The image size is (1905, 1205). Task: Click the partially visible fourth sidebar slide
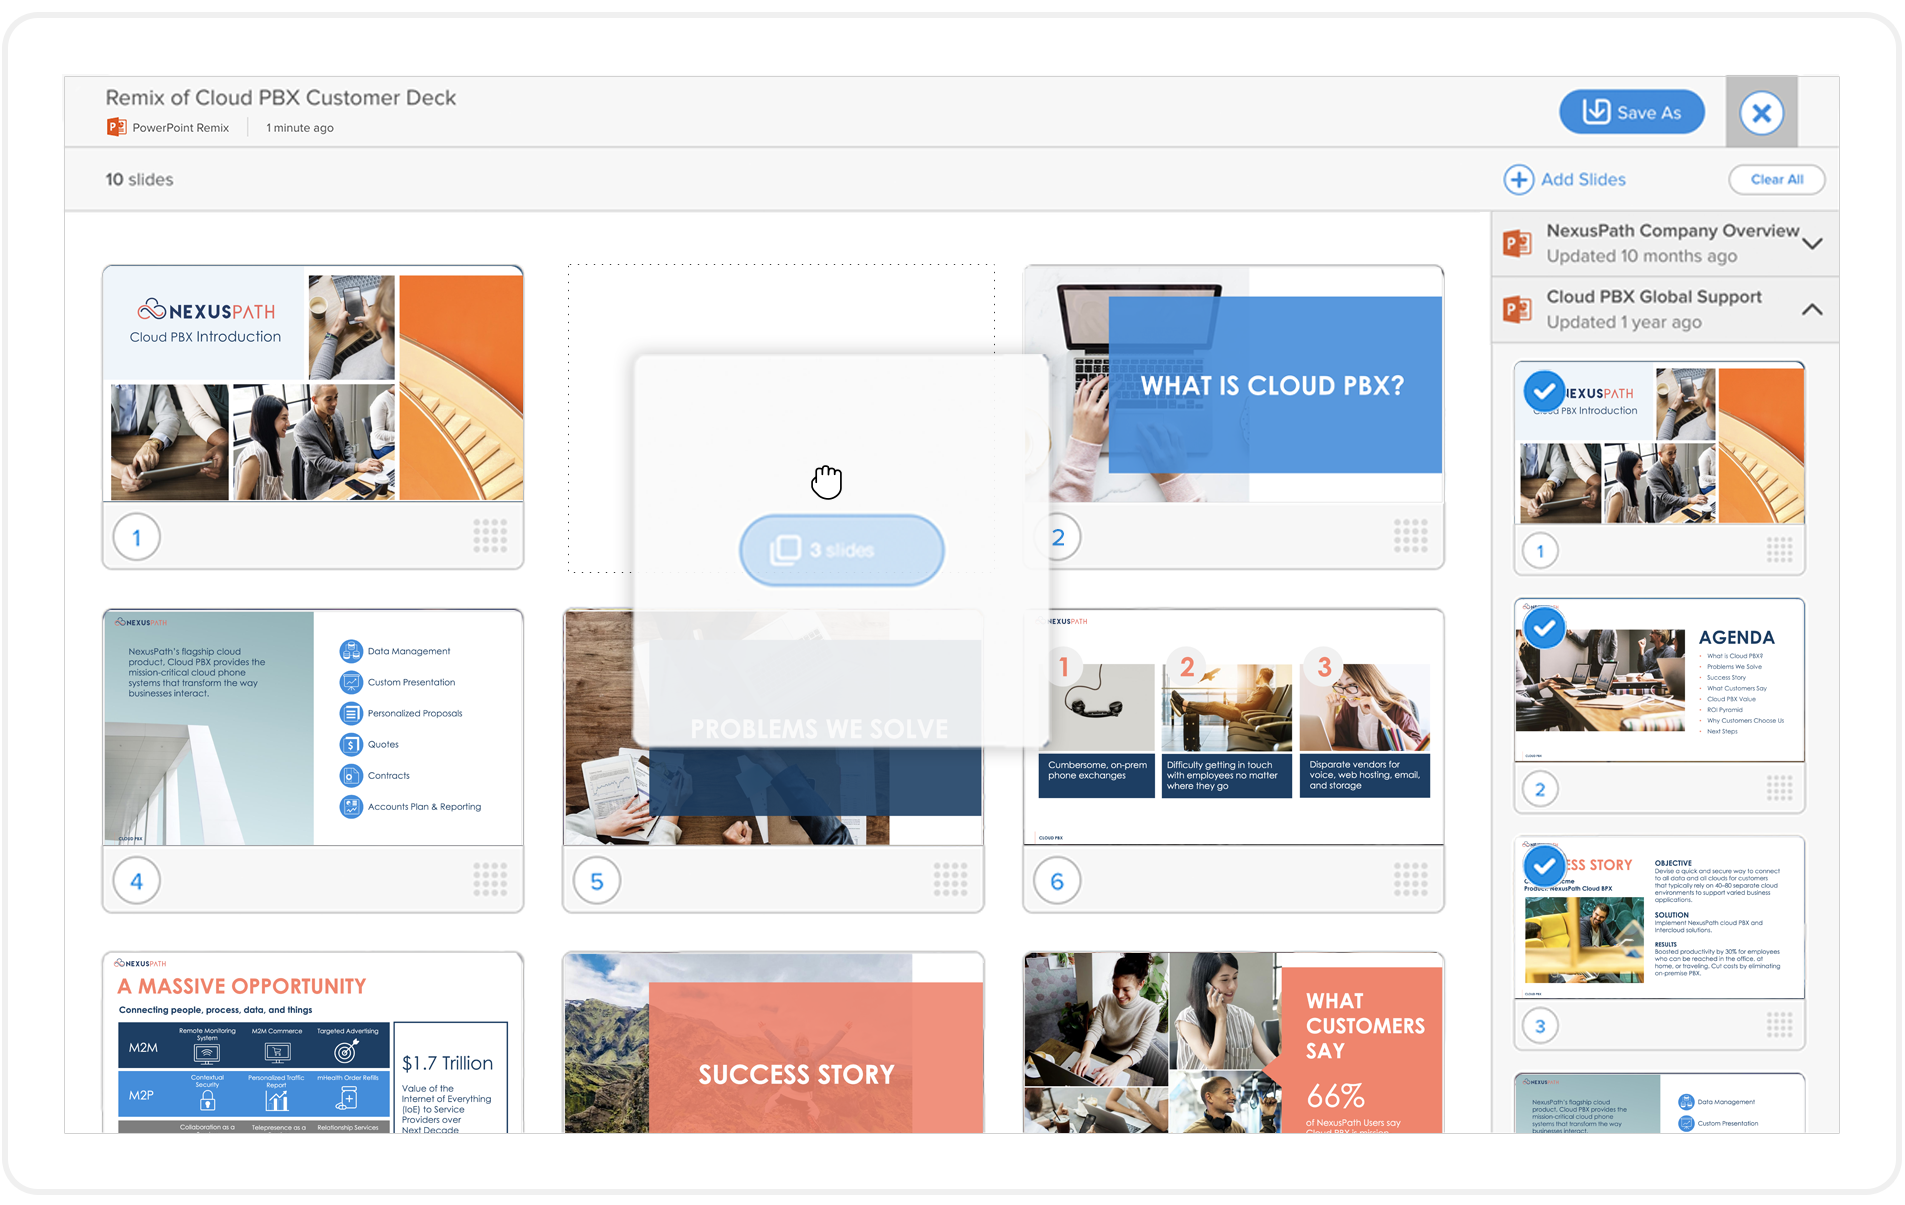[1659, 1104]
